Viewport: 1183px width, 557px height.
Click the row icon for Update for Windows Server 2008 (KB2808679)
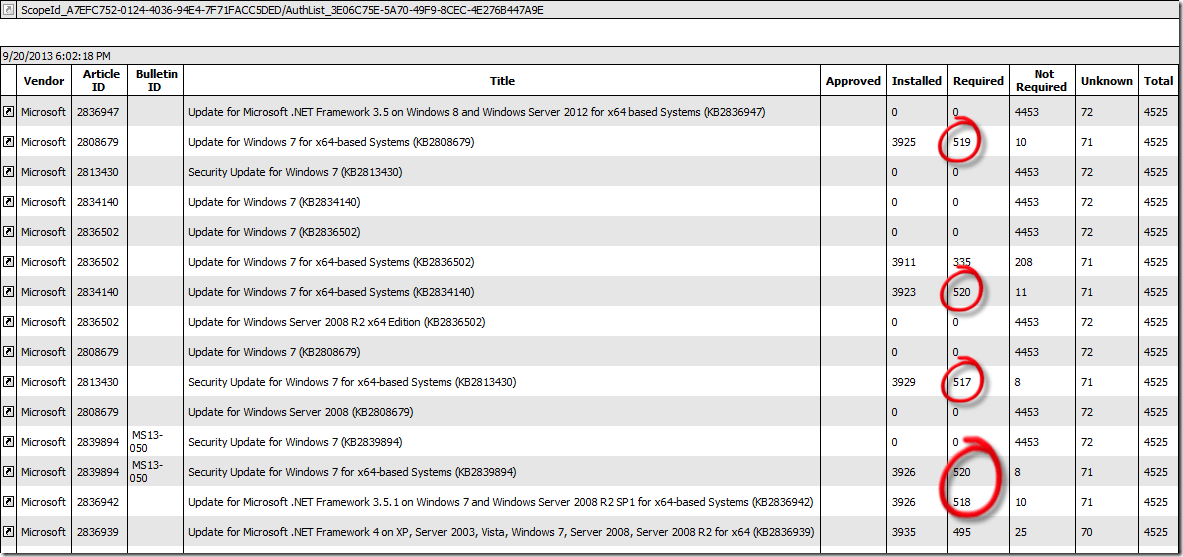(x=9, y=412)
